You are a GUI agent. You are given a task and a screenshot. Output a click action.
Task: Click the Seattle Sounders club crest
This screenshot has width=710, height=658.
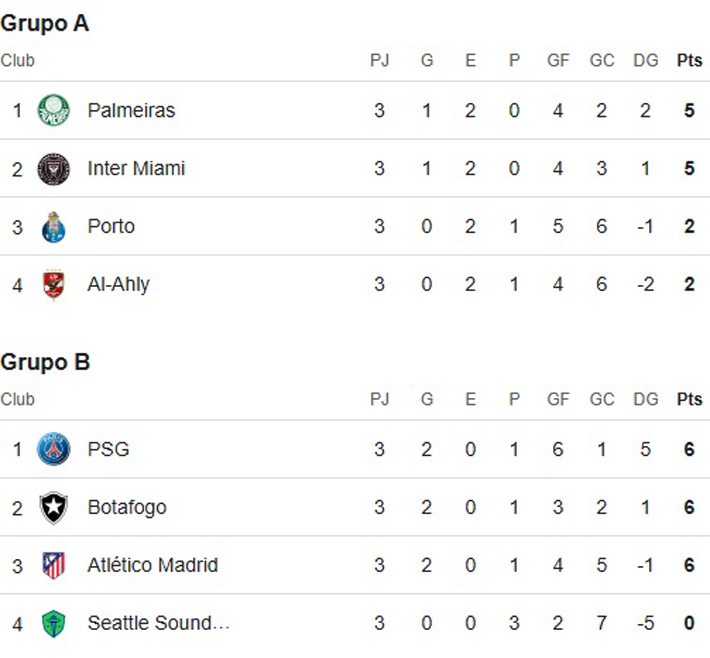point(53,624)
